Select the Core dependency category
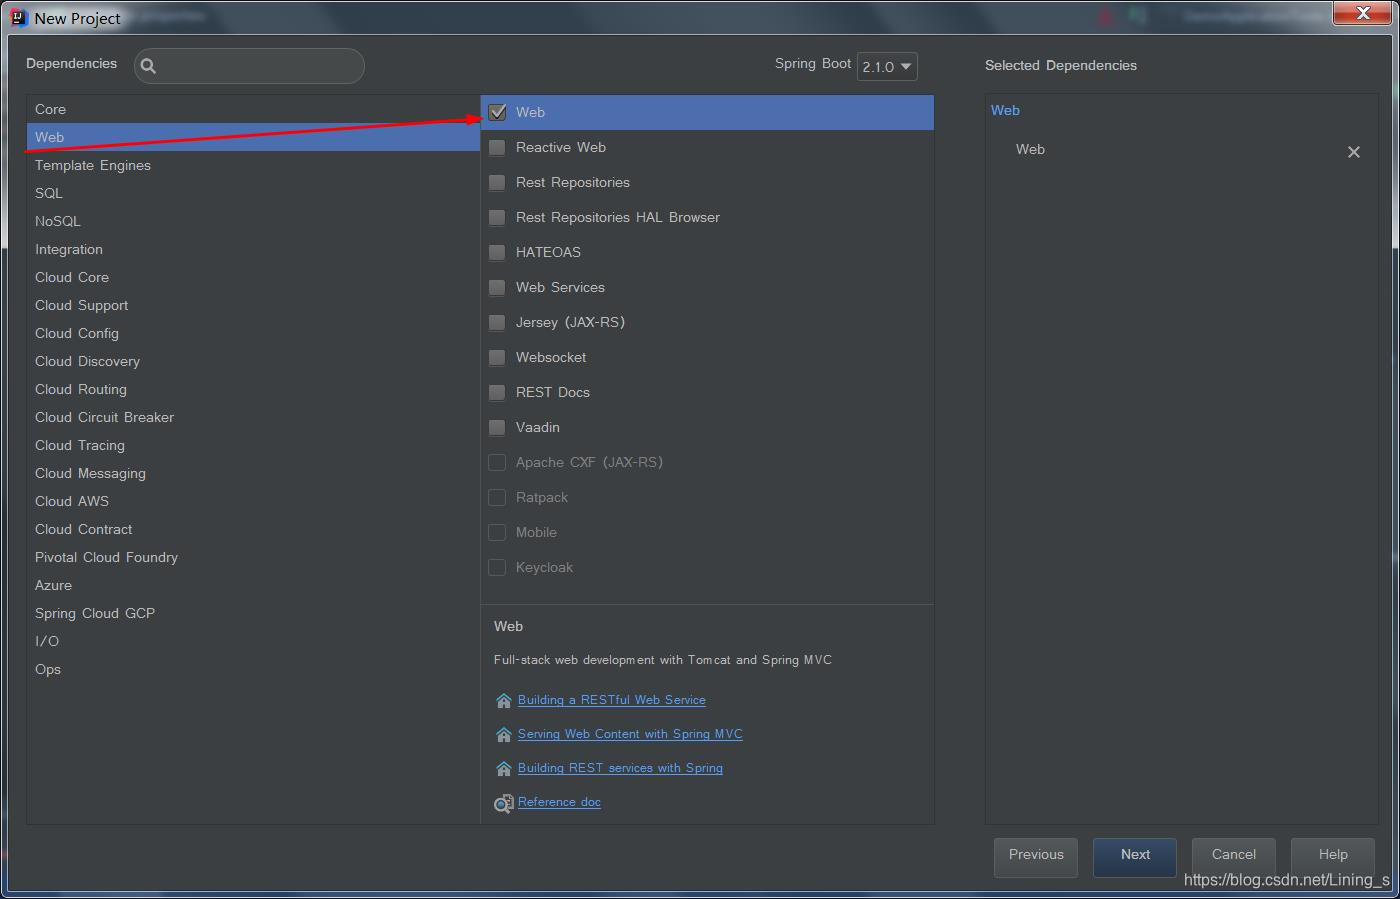The width and height of the screenshot is (1400, 899). click(x=253, y=109)
